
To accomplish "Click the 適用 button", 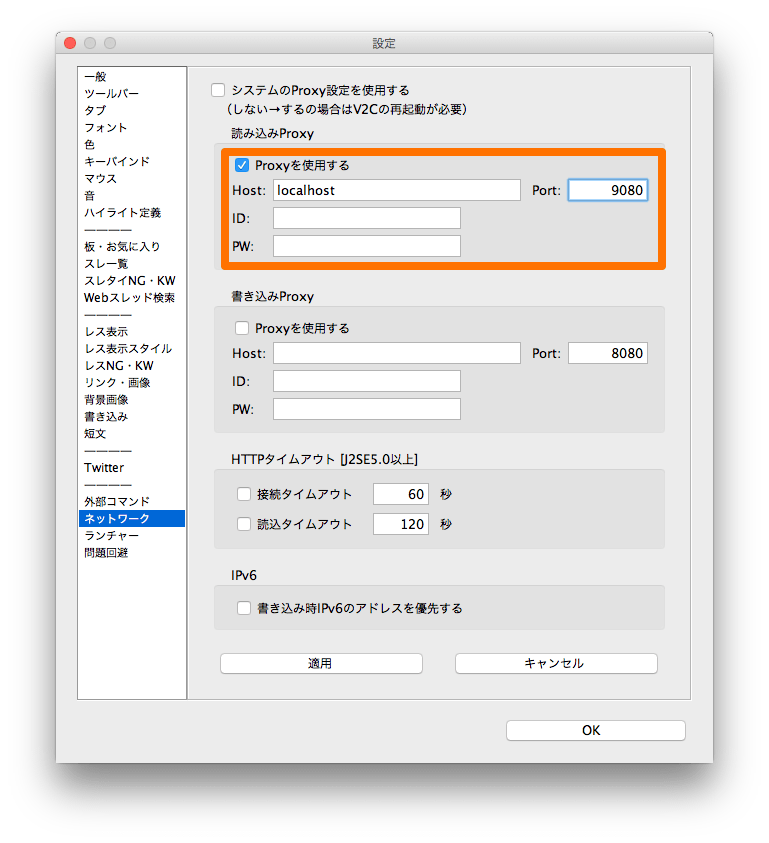I will 321,663.
